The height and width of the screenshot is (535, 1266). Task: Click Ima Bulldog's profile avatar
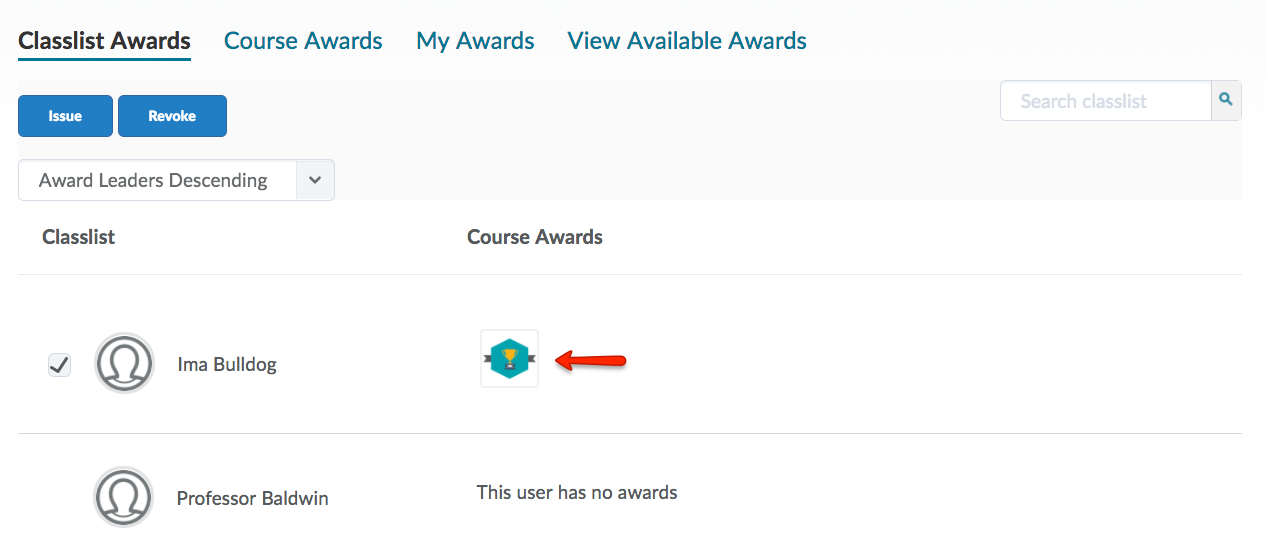point(124,363)
